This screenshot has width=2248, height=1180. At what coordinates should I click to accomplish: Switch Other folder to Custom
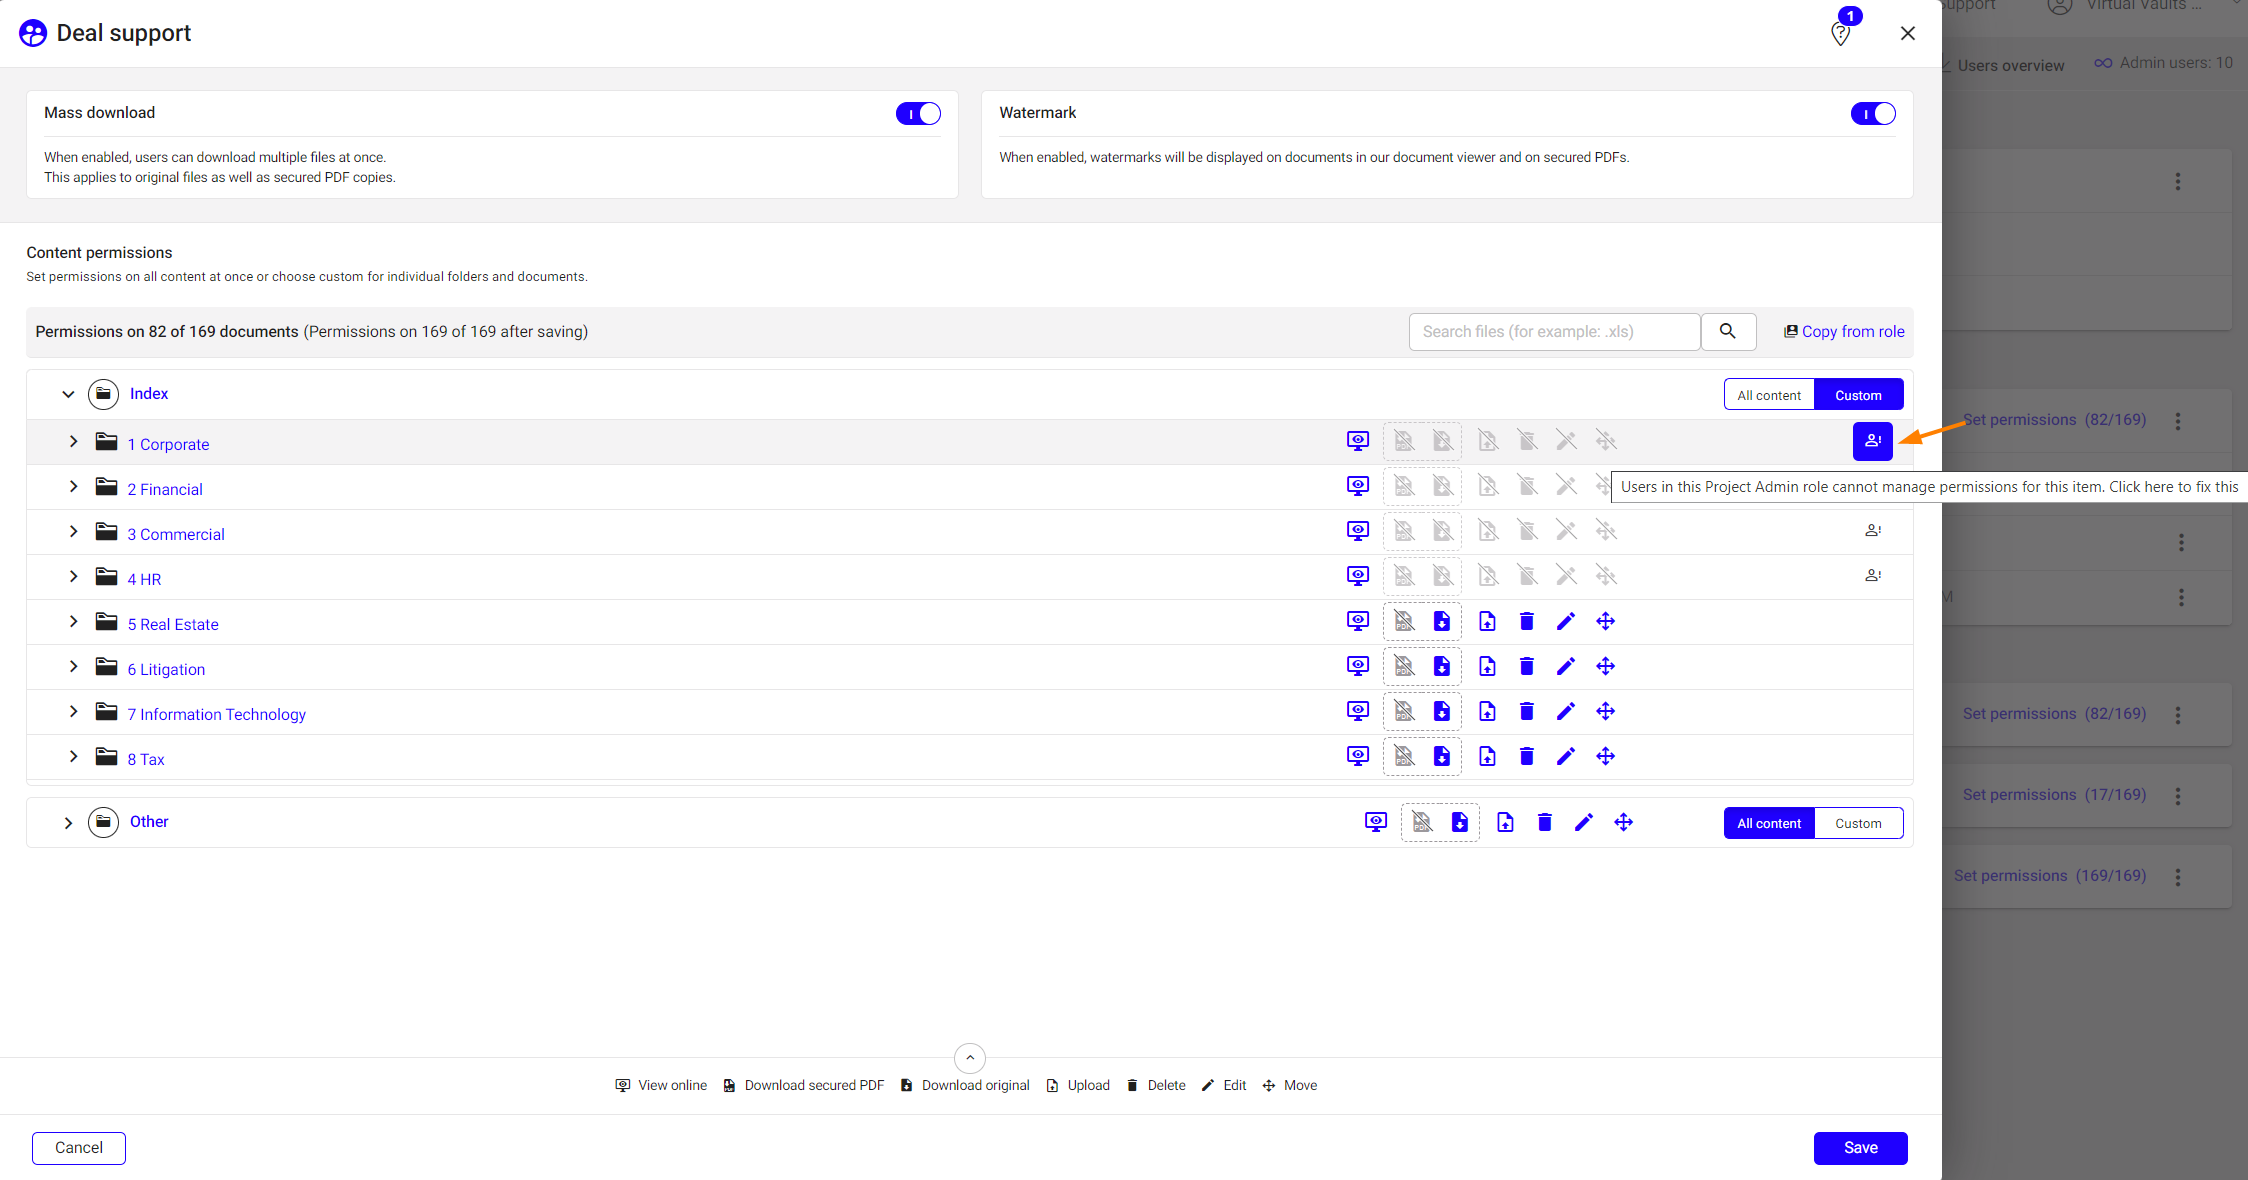tap(1857, 823)
